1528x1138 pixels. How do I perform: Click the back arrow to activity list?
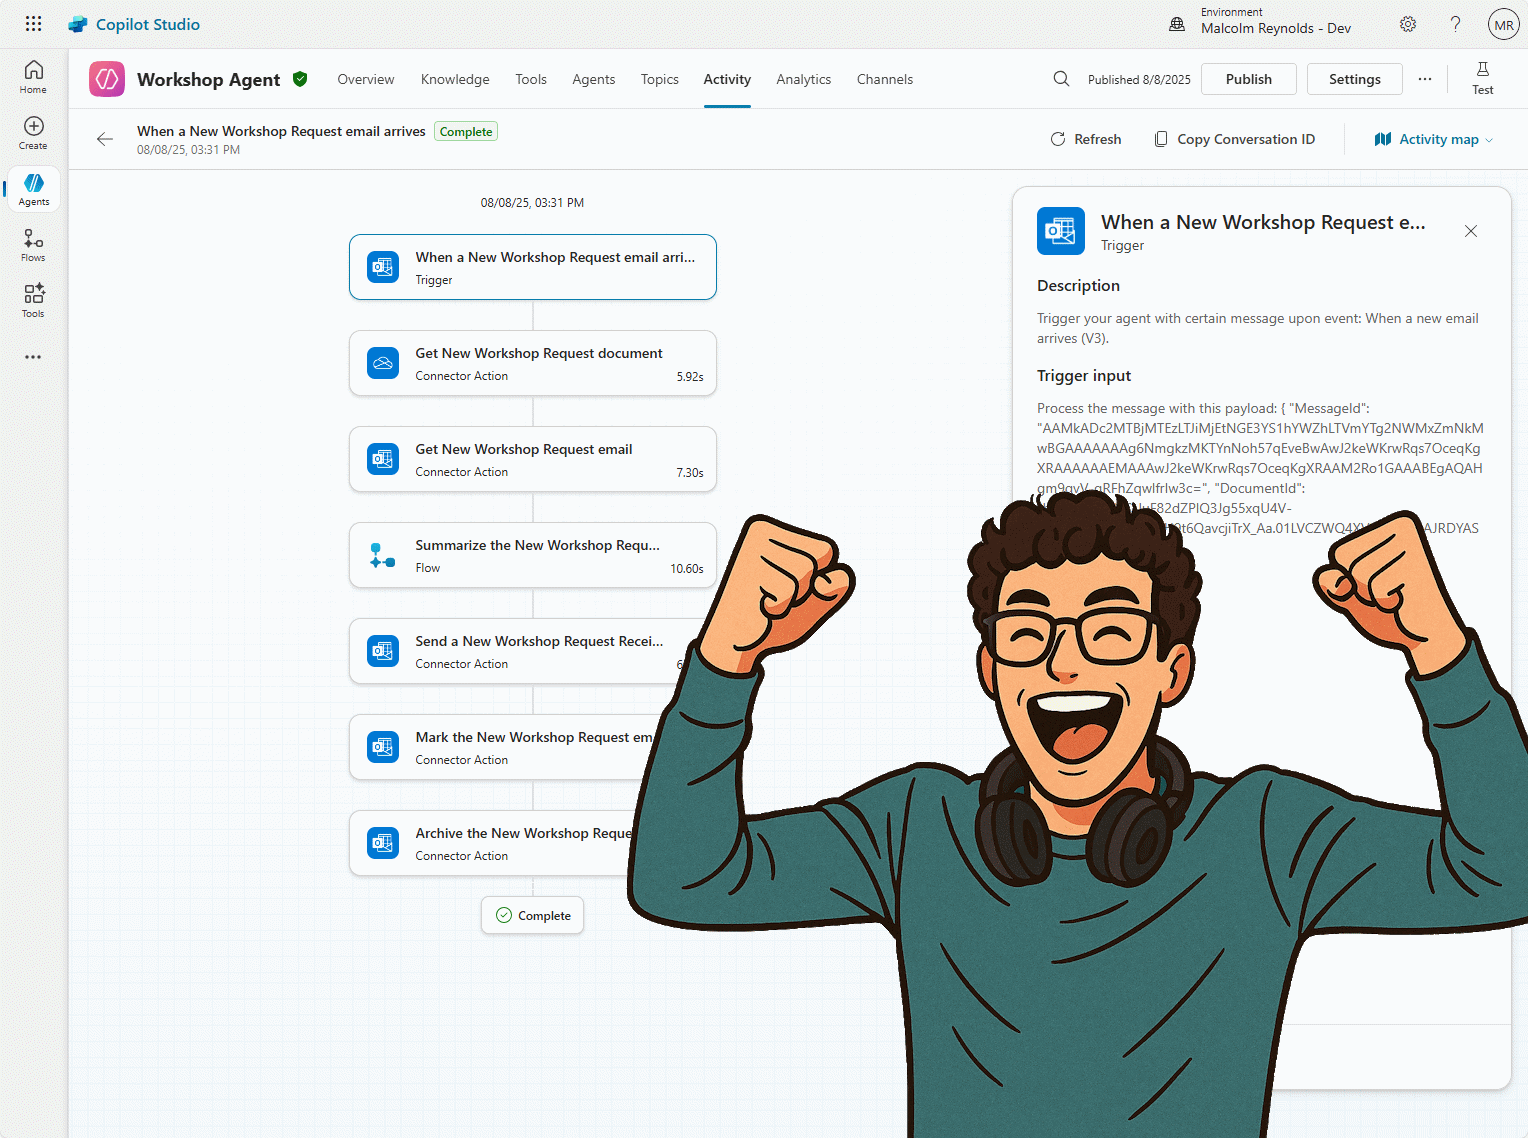point(105,139)
